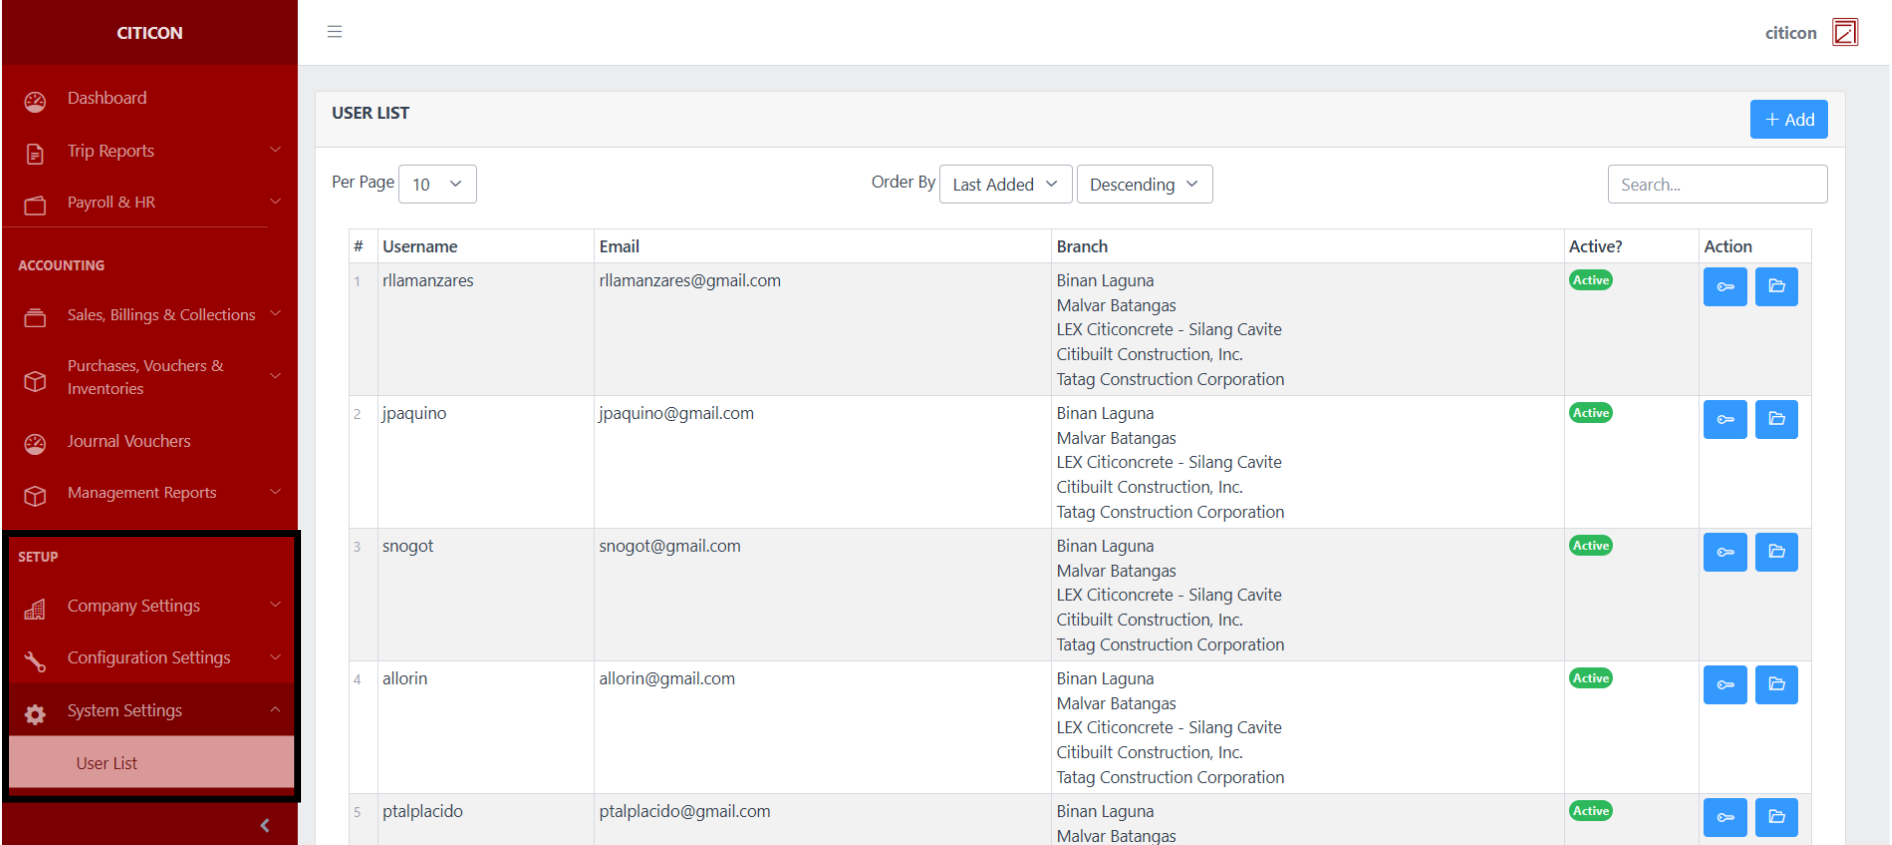Click Active badge for snogot

pos(1590,545)
